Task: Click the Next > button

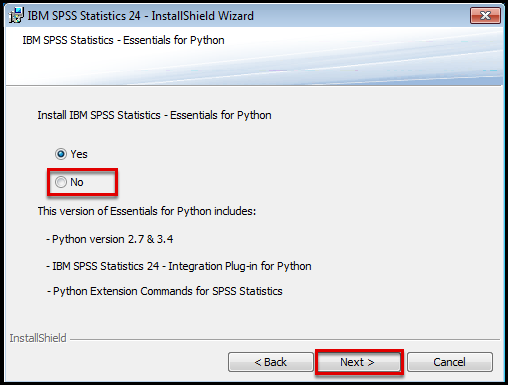Action: [x=359, y=362]
